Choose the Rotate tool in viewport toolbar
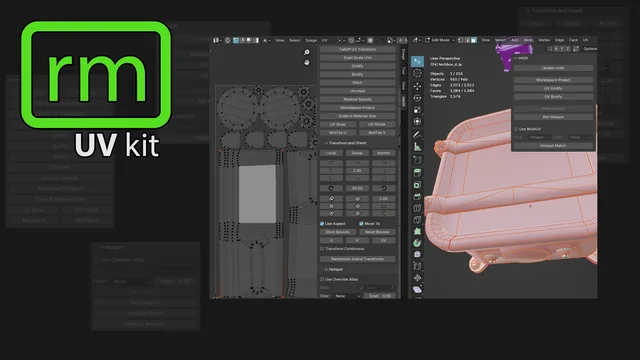The image size is (640, 360). 417,98
